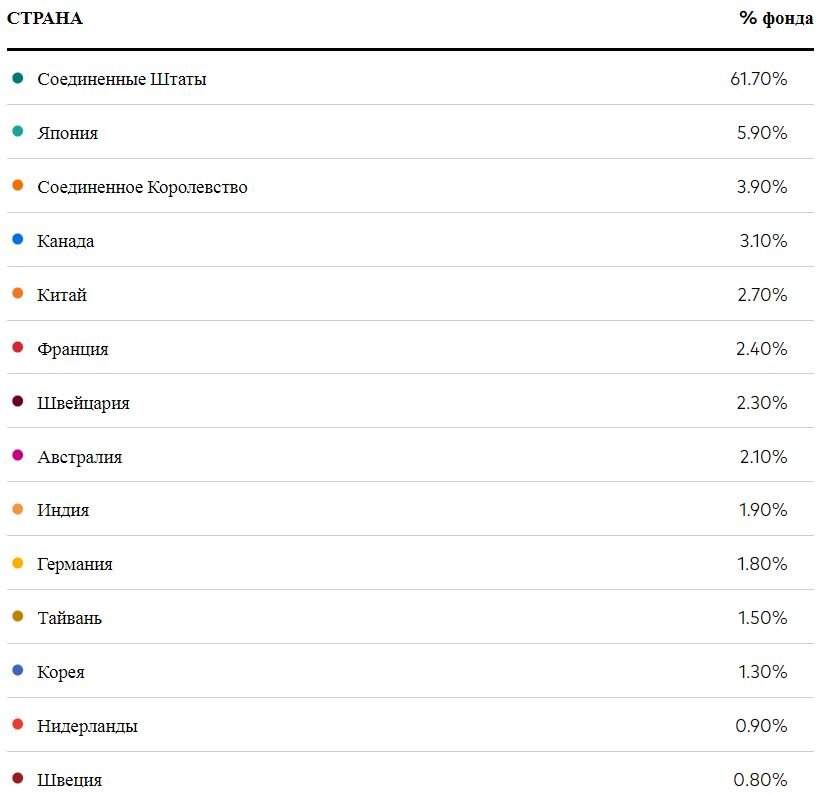Click the % фонда column header
This screenshot has height=795, width=824.
tap(776, 18)
